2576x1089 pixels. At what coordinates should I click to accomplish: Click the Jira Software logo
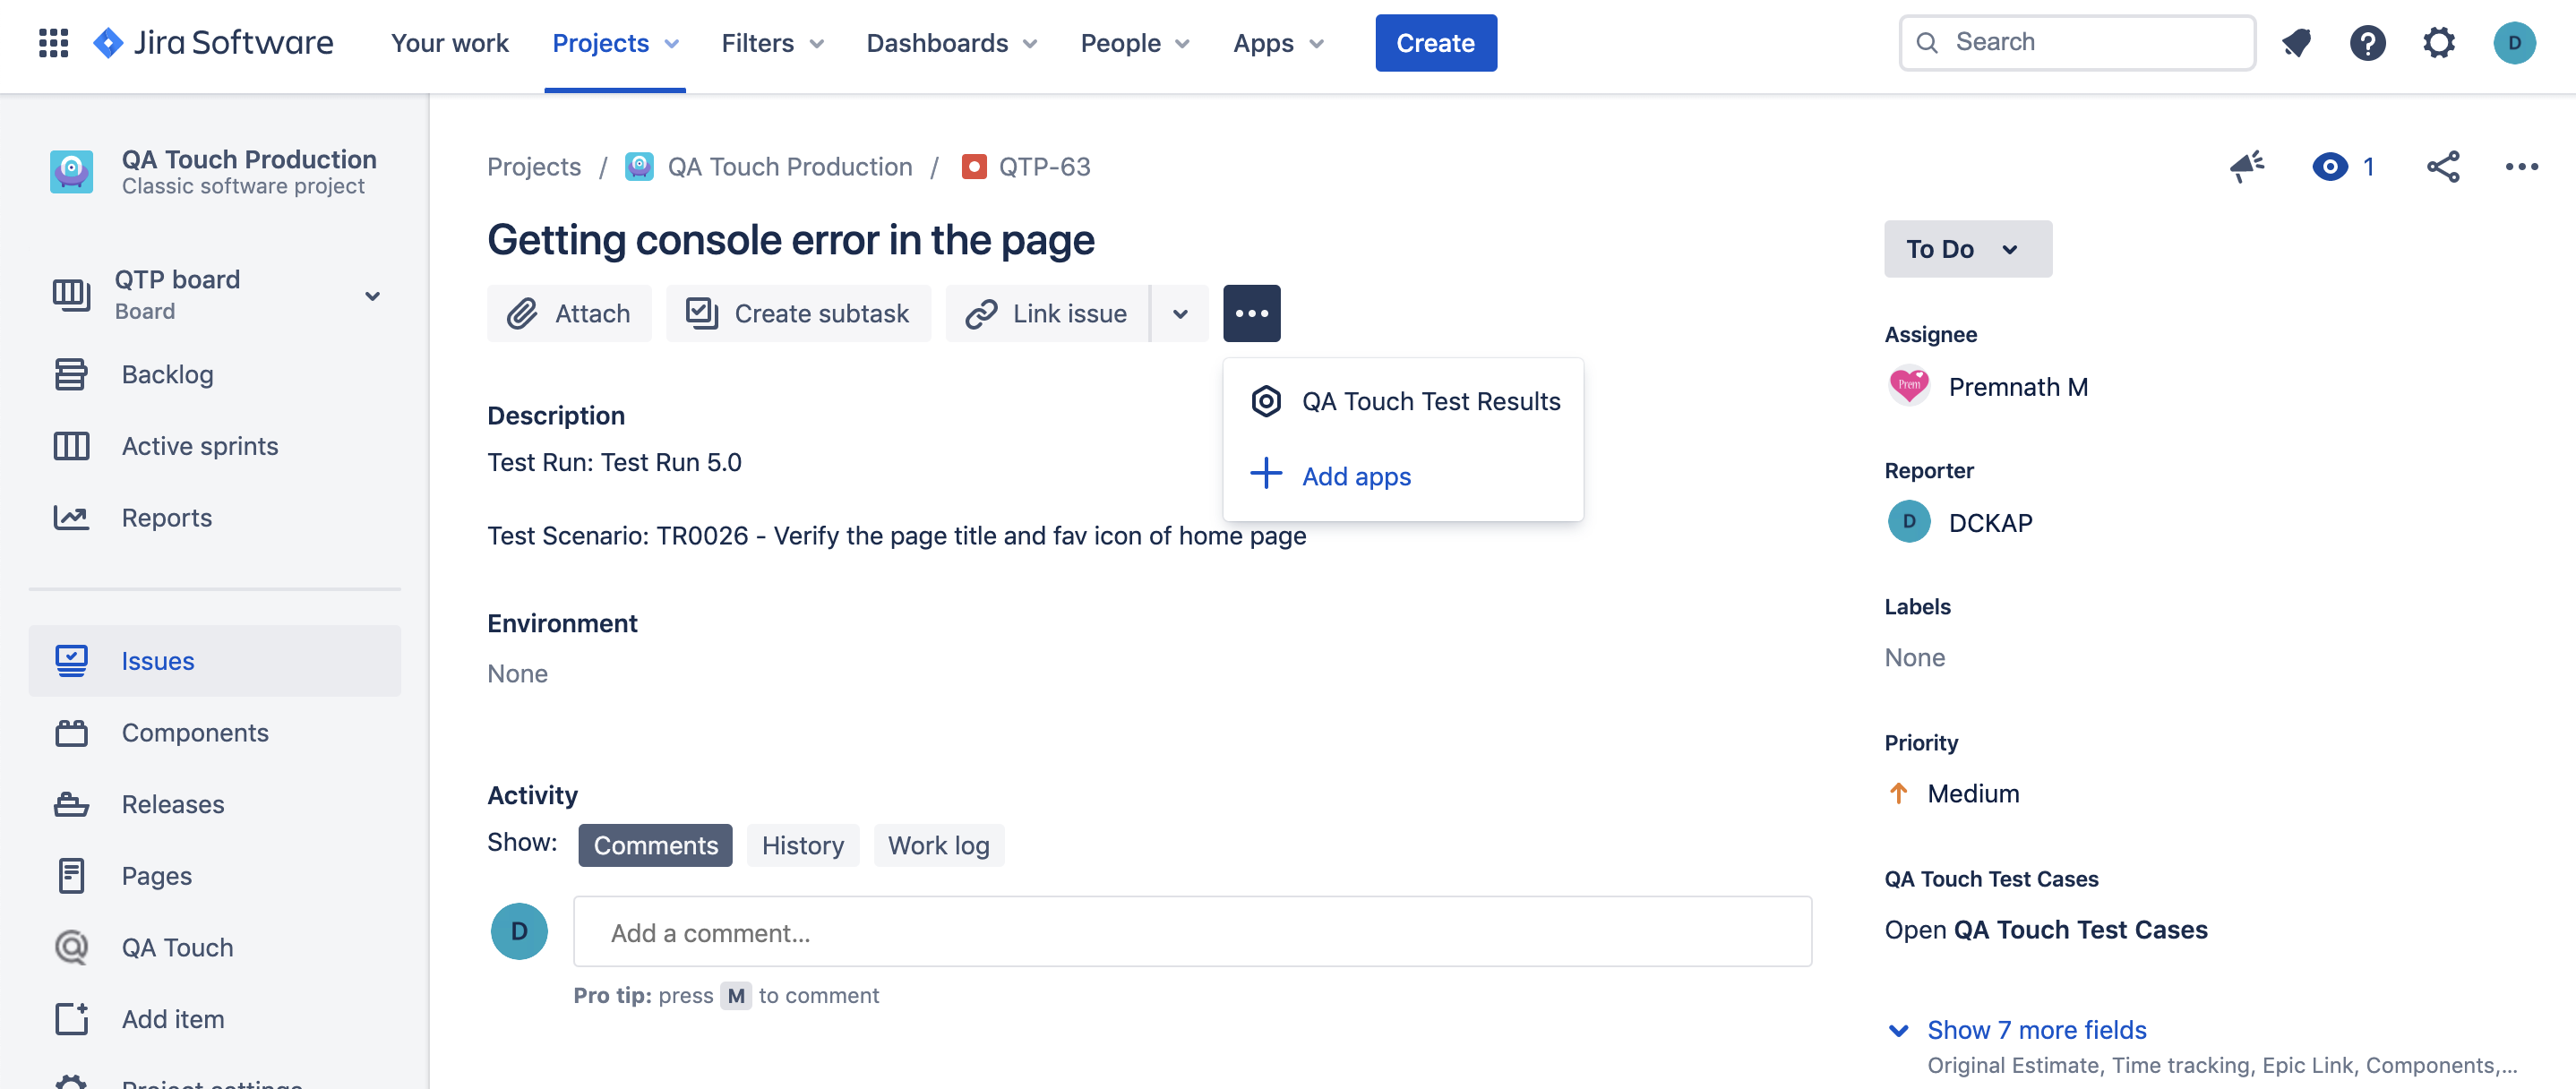(x=213, y=43)
